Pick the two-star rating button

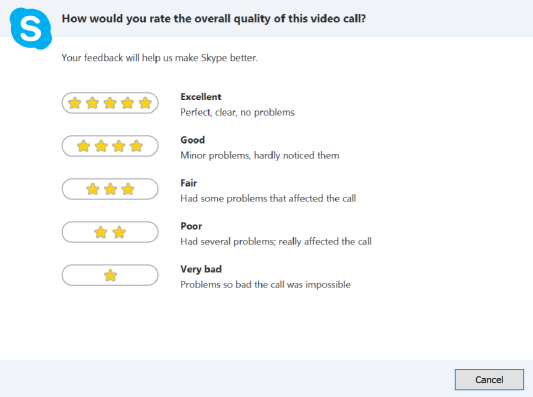point(110,232)
